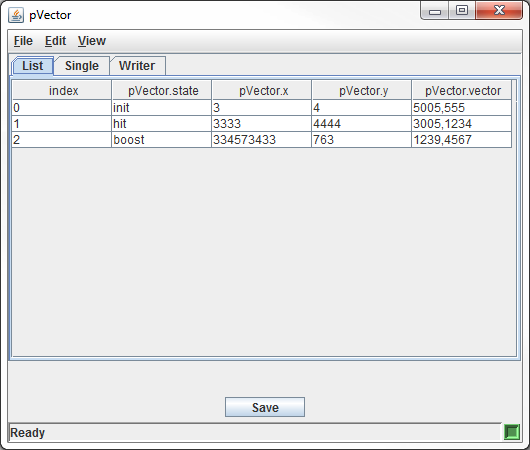Open the File menu
Screen dimensions: 530x450
pyautogui.click(x=23, y=41)
